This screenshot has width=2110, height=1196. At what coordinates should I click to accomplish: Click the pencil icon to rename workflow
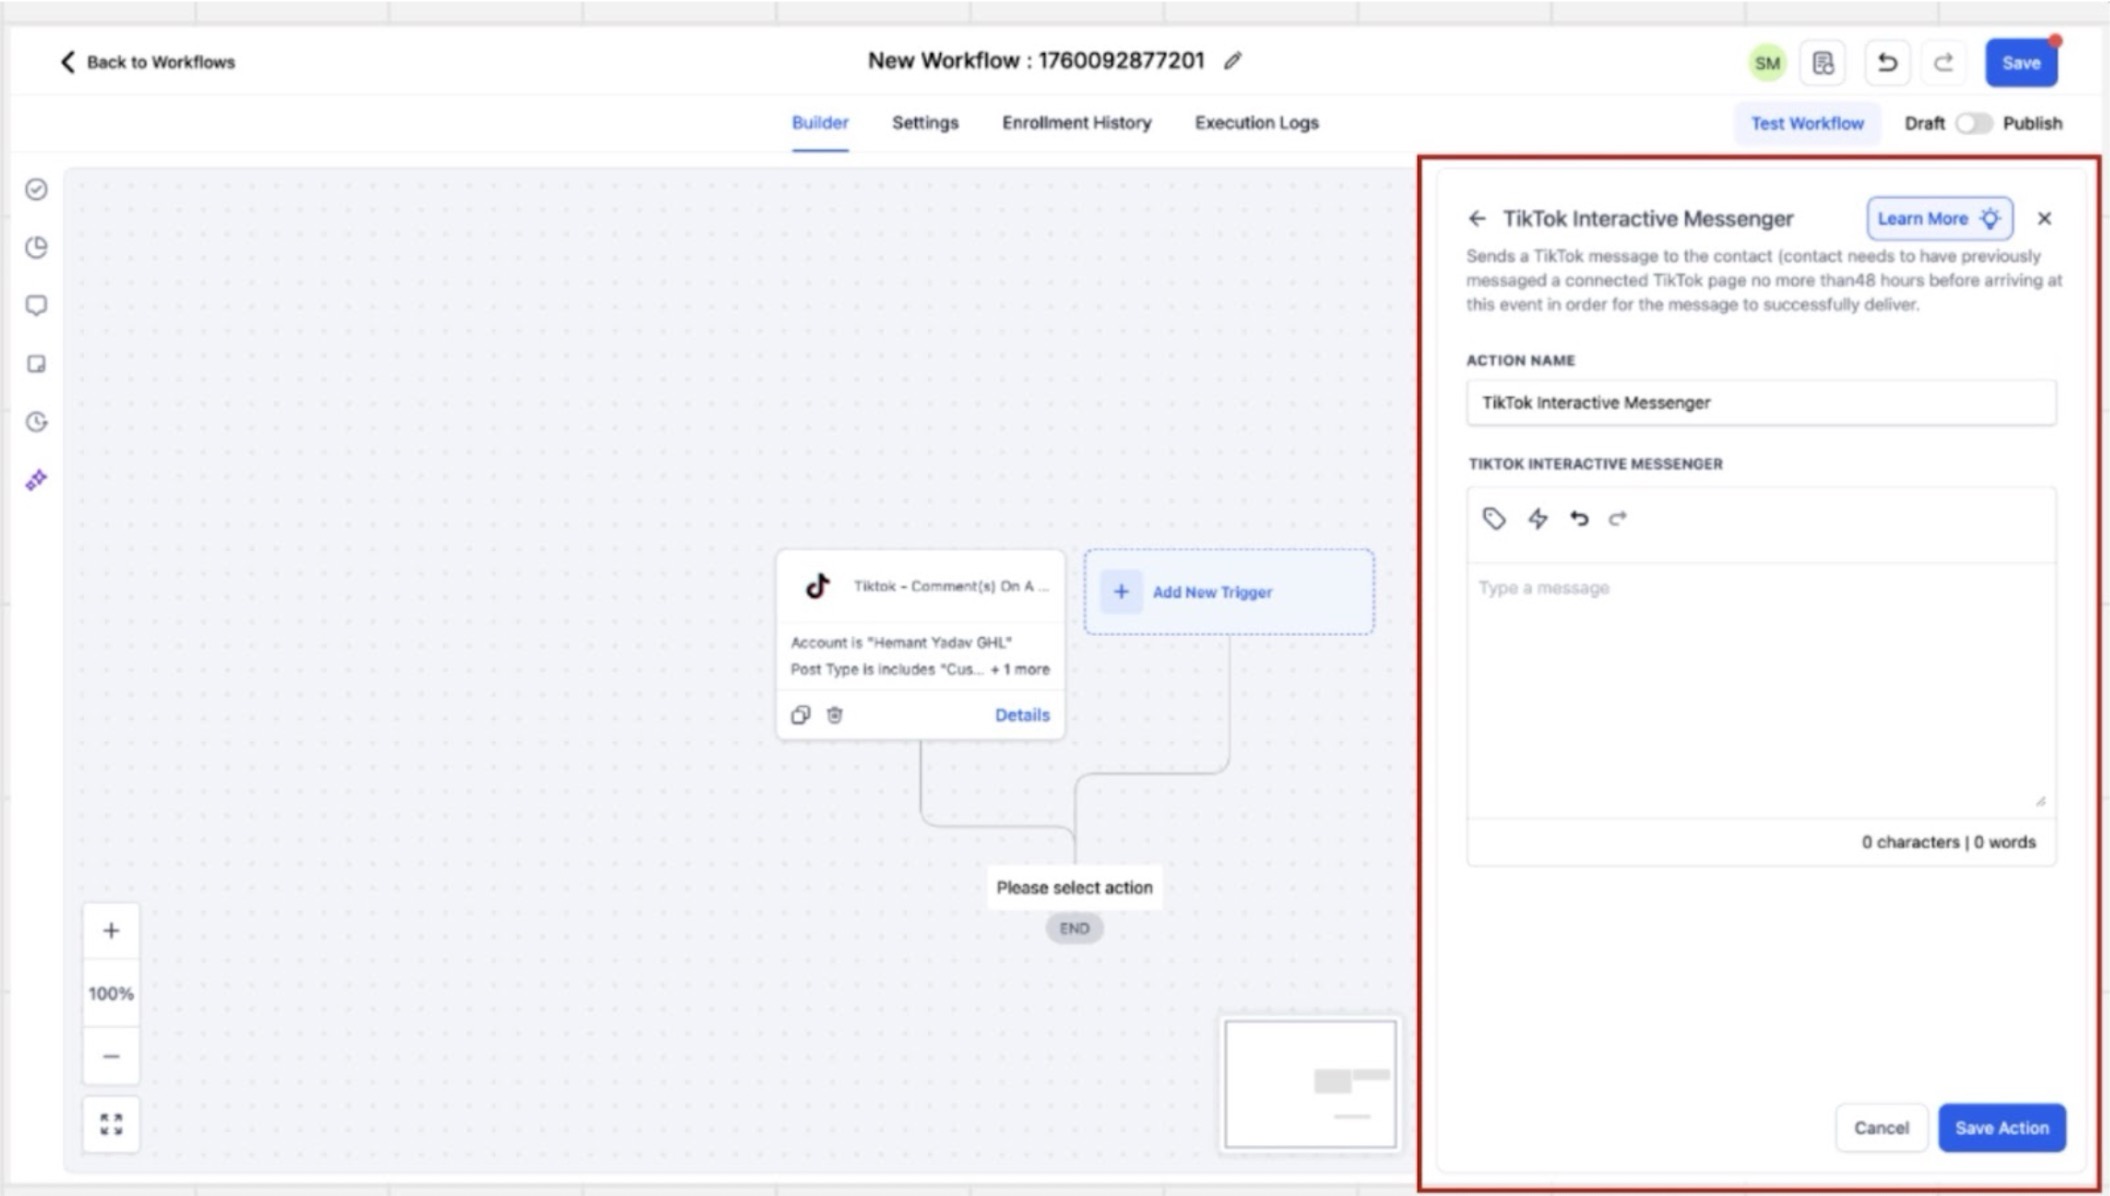1232,61
